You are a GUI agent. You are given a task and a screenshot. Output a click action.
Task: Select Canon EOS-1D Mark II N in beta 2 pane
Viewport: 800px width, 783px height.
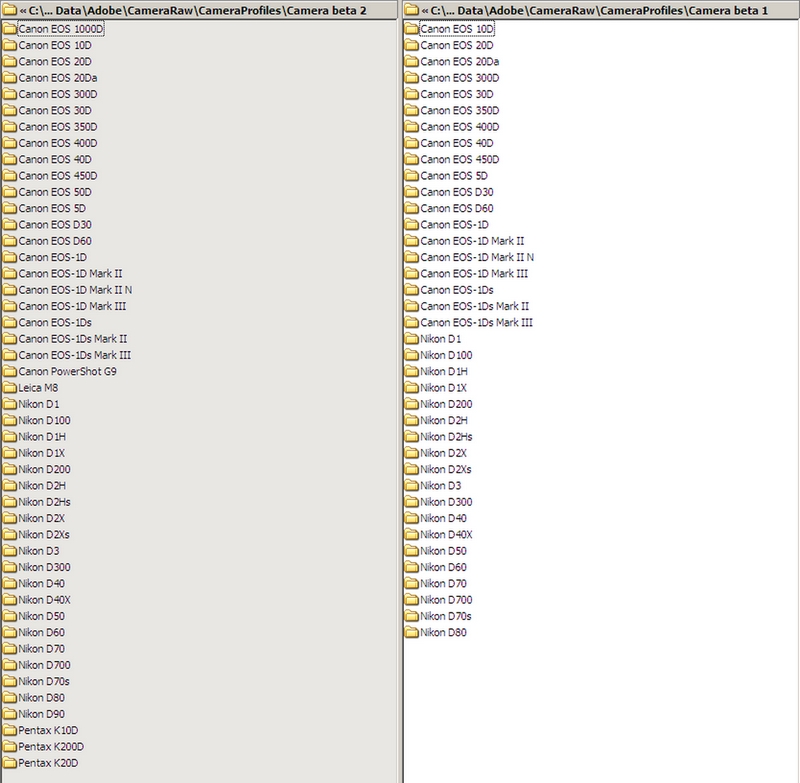[x=75, y=290]
